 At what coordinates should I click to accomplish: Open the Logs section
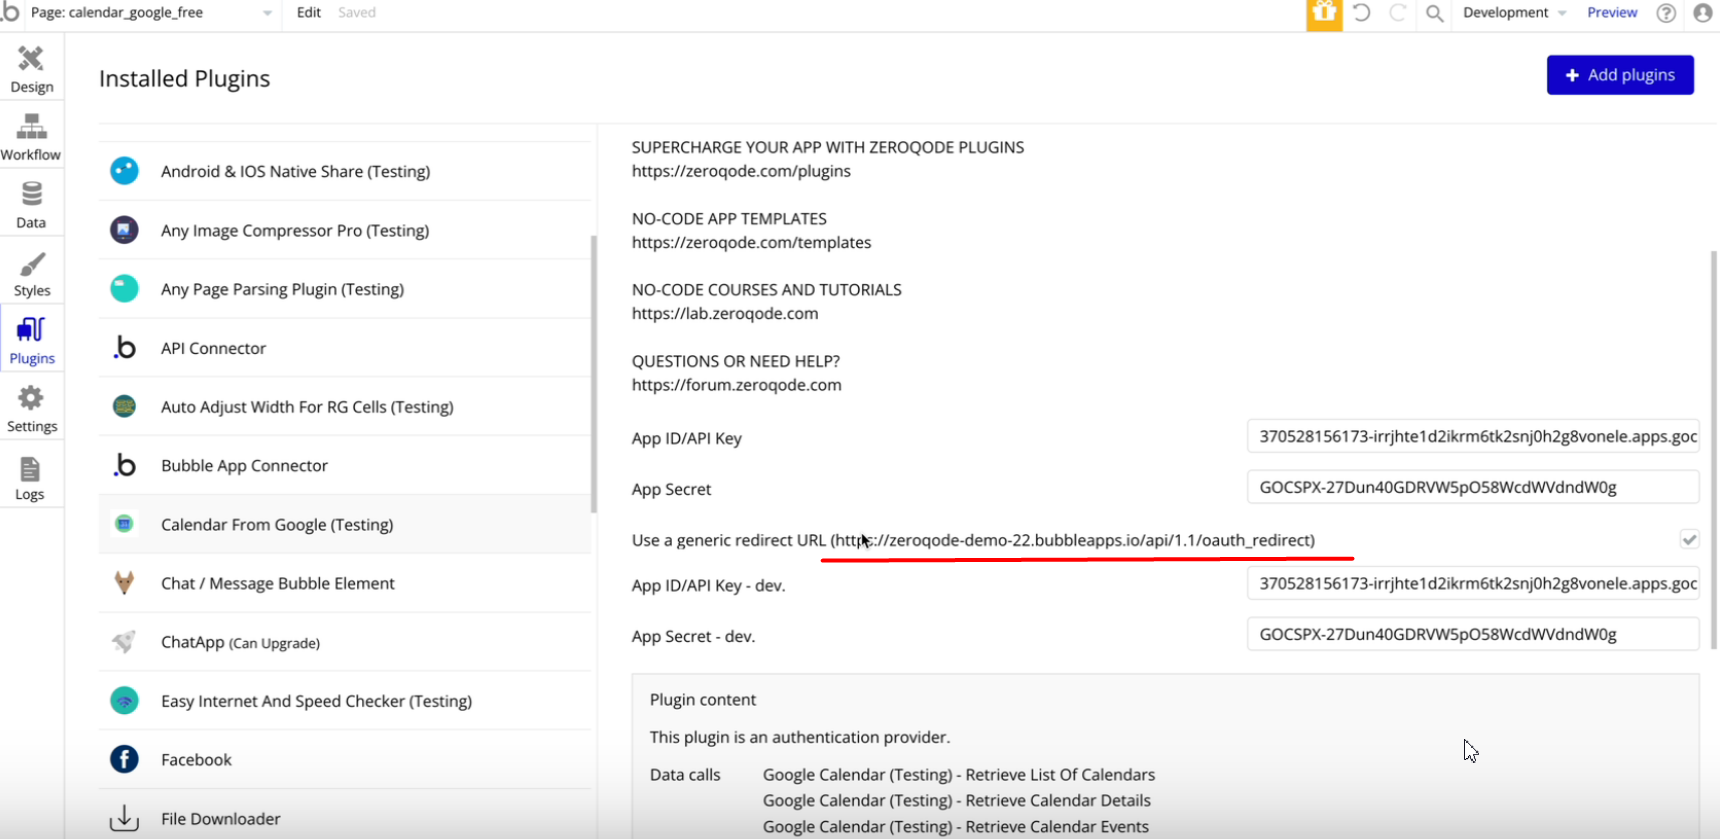point(30,478)
